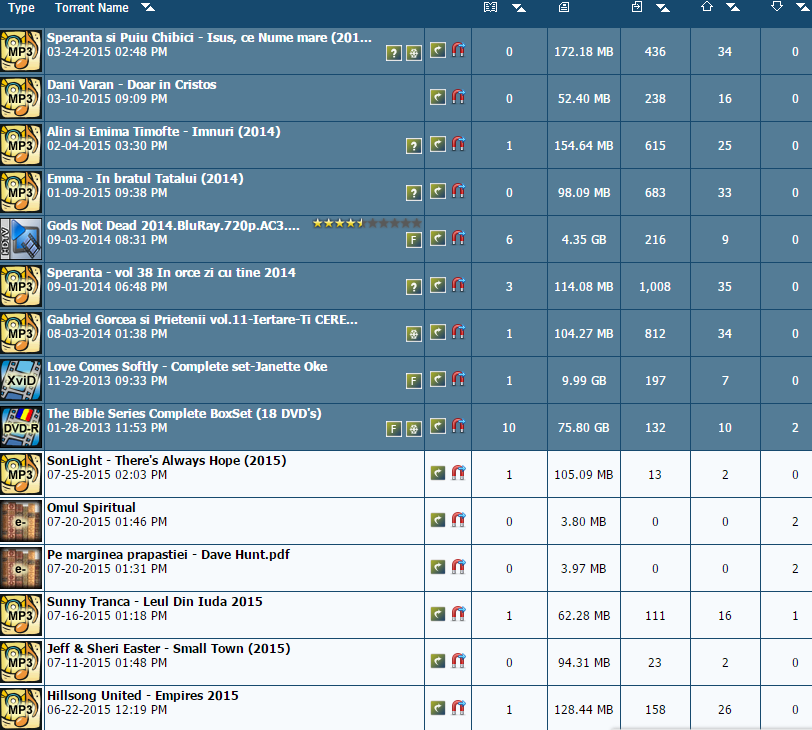
Task: Magnet link for Emma - In bratul Tatalui
Action: 458,191
